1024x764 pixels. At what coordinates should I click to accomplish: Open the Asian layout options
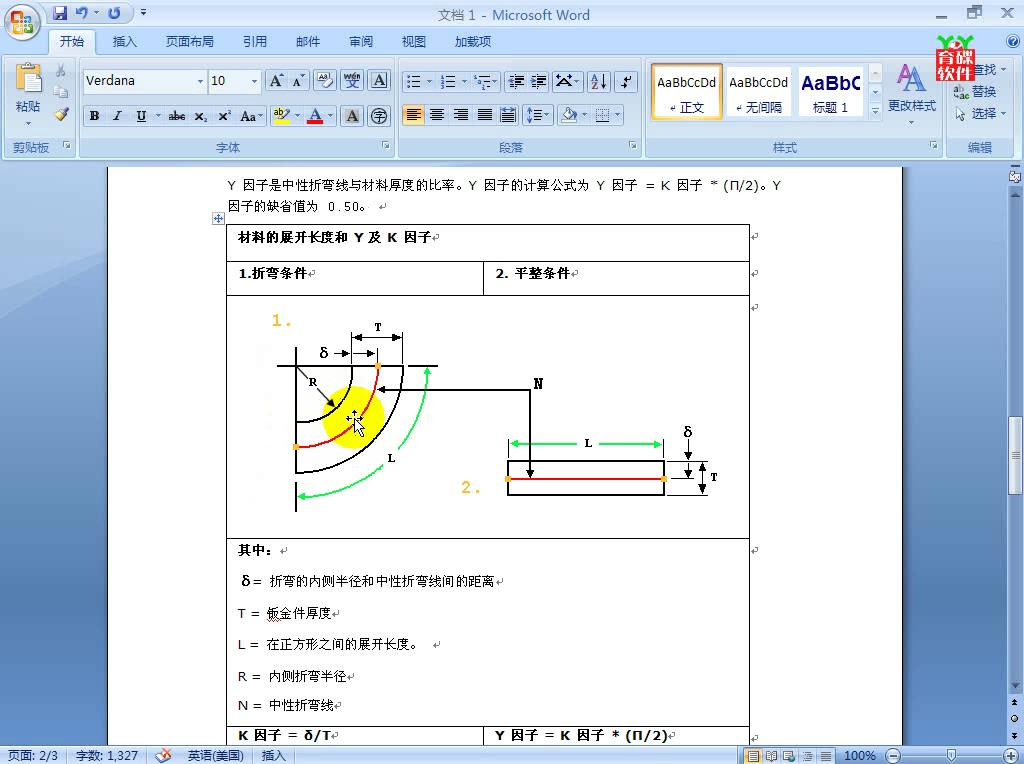567,82
